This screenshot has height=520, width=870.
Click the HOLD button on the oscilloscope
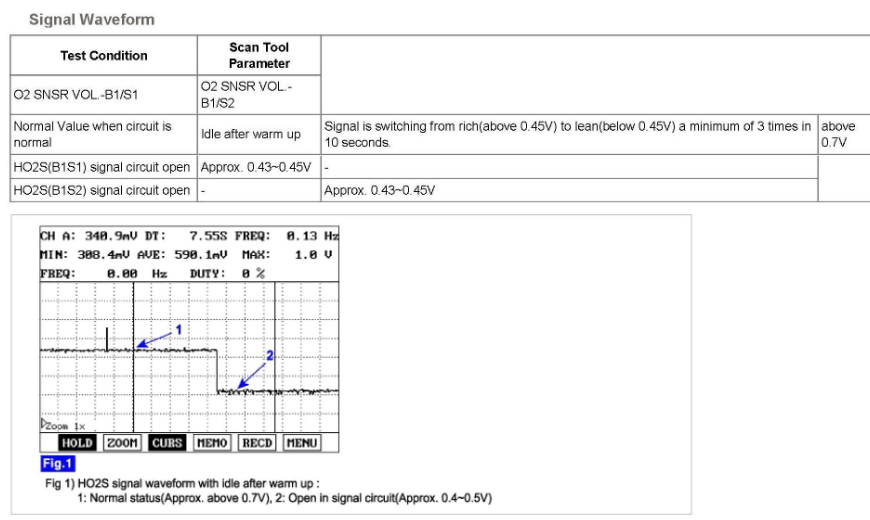click(x=77, y=443)
